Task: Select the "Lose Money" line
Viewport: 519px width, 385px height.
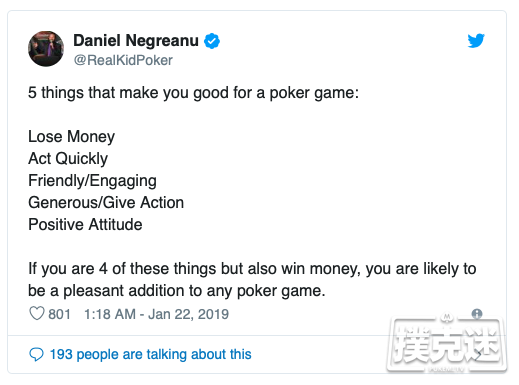Action: [x=71, y=137]
